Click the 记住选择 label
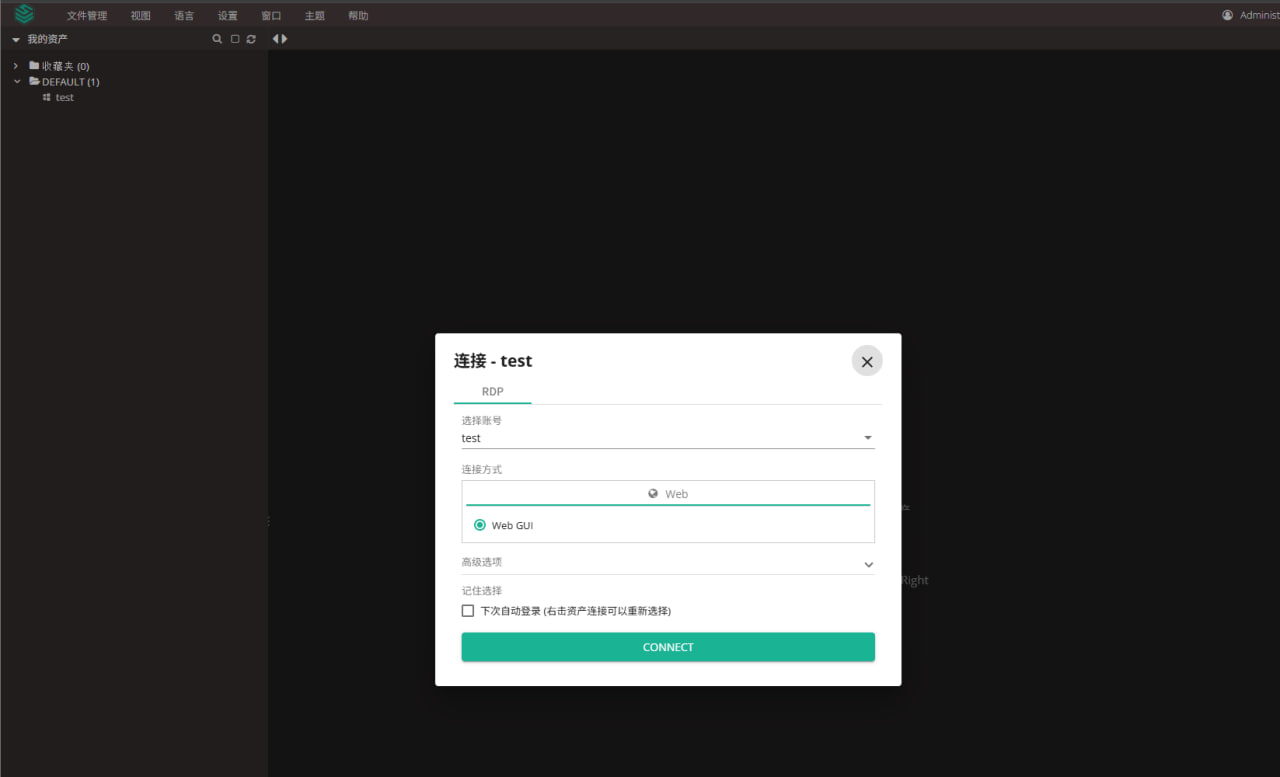 (x=482, y=591)
